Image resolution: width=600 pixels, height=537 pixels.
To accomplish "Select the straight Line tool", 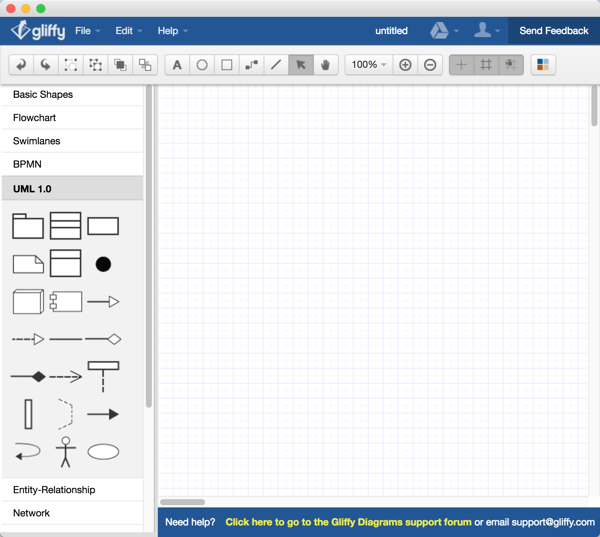I will pos(276,65).
